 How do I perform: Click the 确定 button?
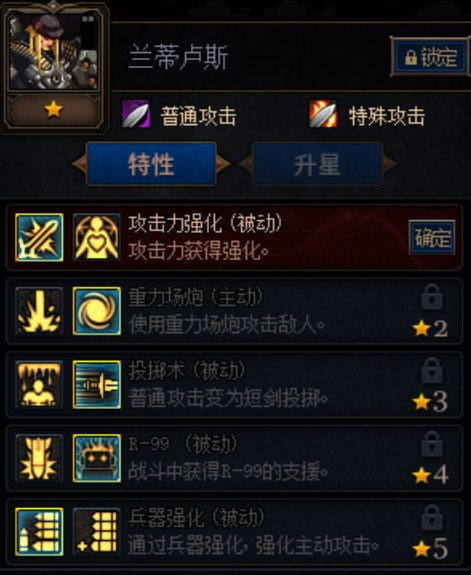tap(432, 238)
